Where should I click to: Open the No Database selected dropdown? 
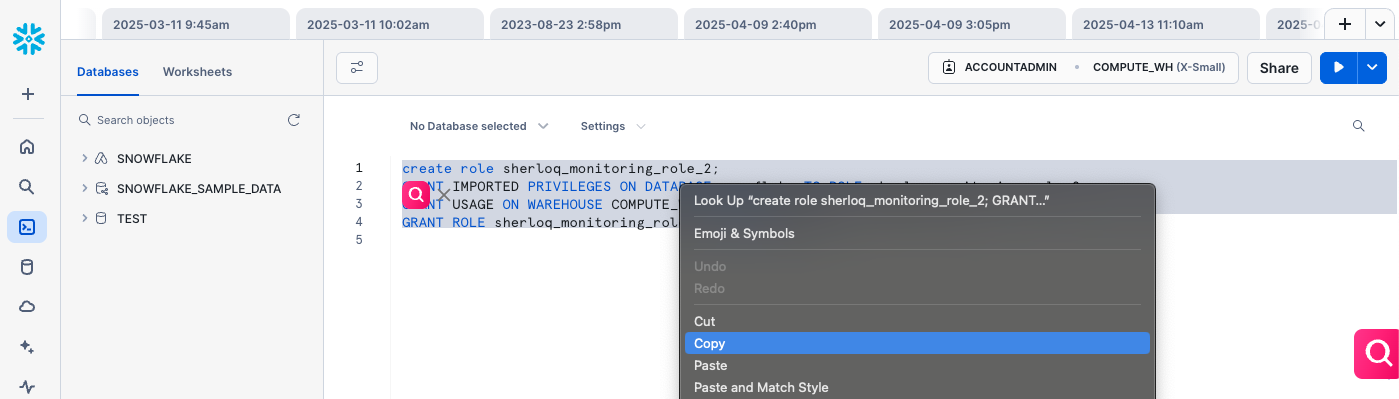pyautogui.click(x=479, y=126)
